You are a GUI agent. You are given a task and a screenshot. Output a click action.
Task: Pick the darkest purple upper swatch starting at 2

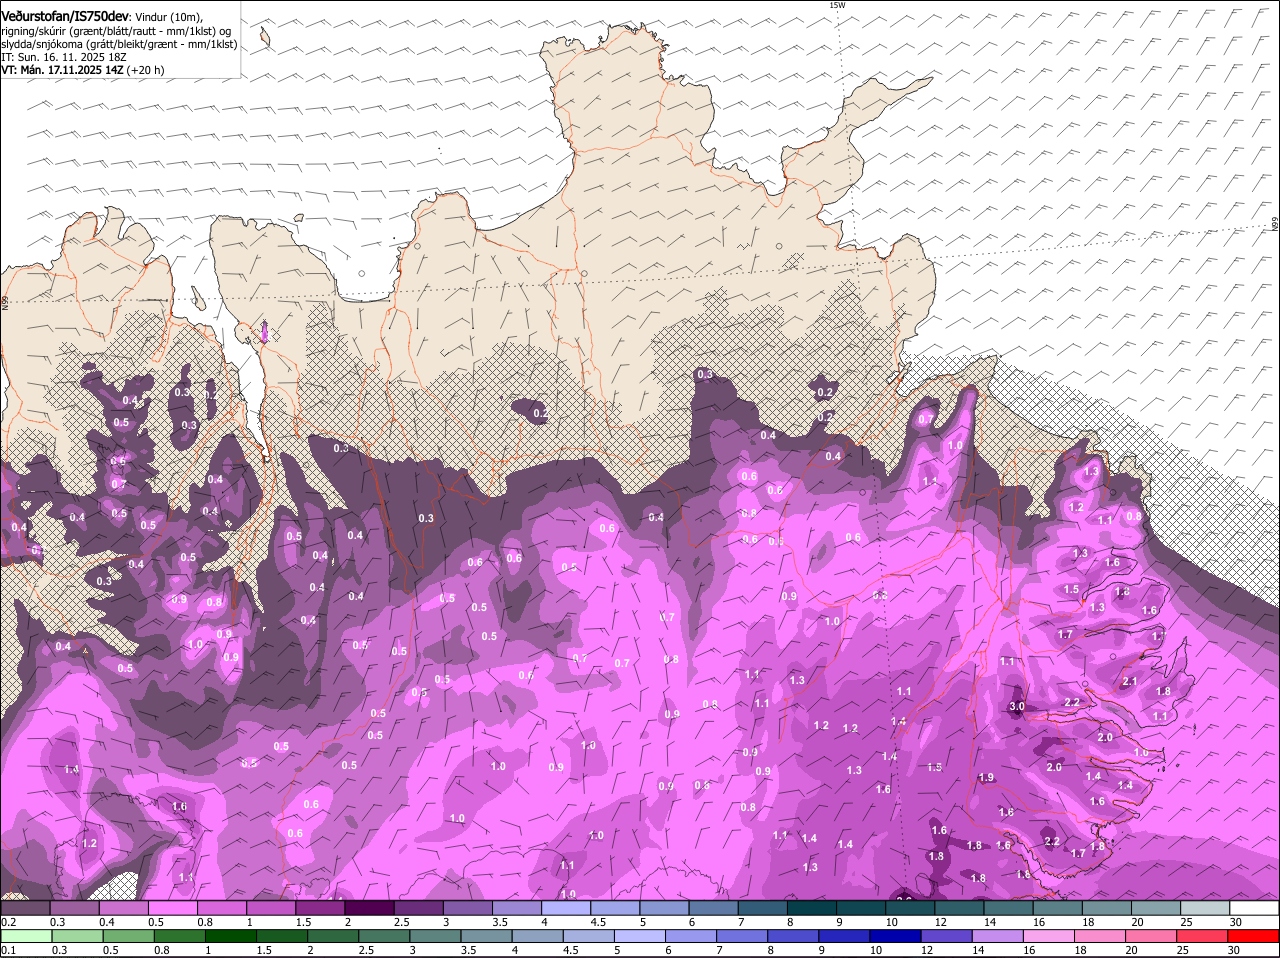click(x=368, y=908)
